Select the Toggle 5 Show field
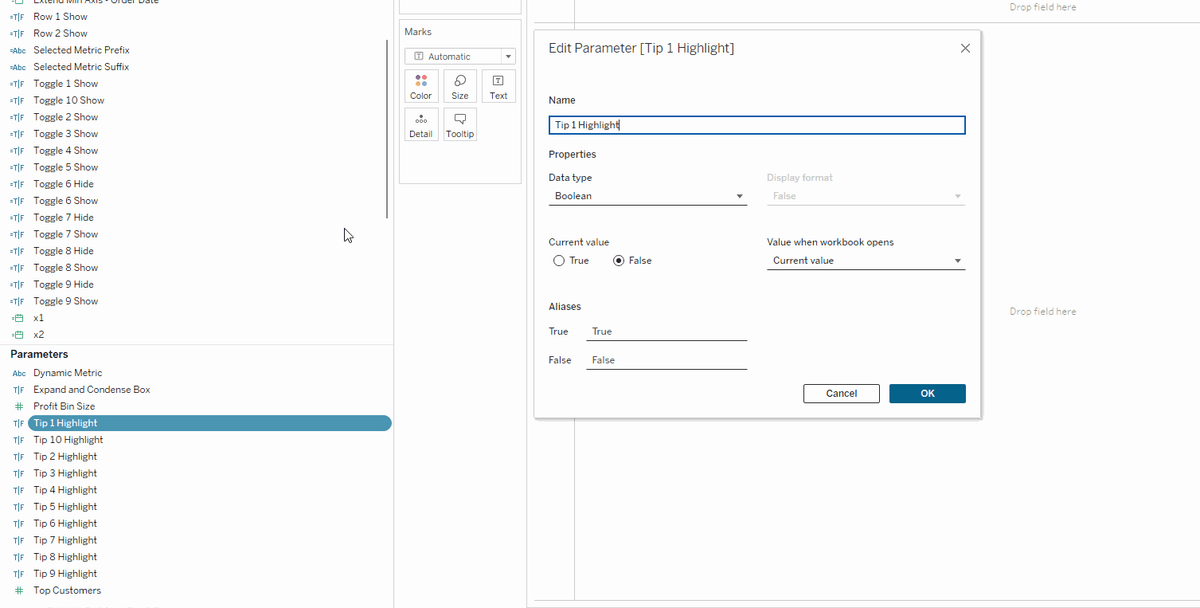Screen dimensions: 1200x608 coord(66,168)
